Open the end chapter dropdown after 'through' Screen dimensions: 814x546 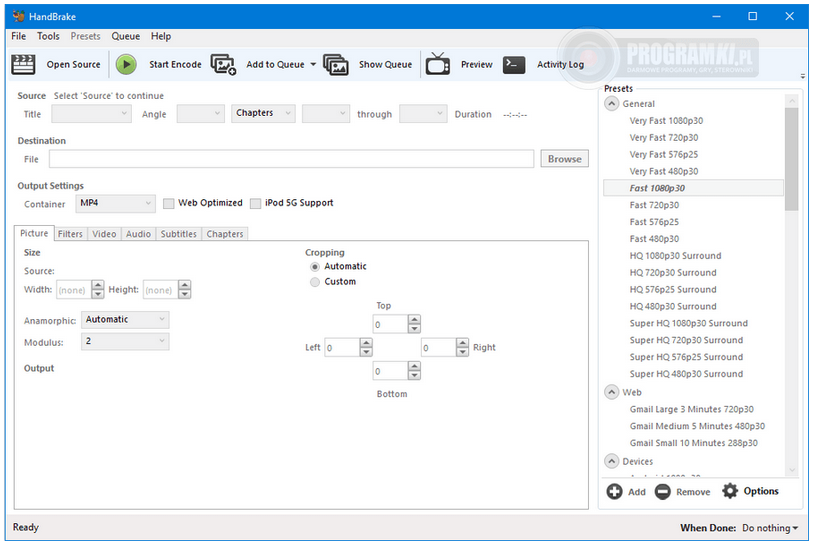[x=423, y=113]
